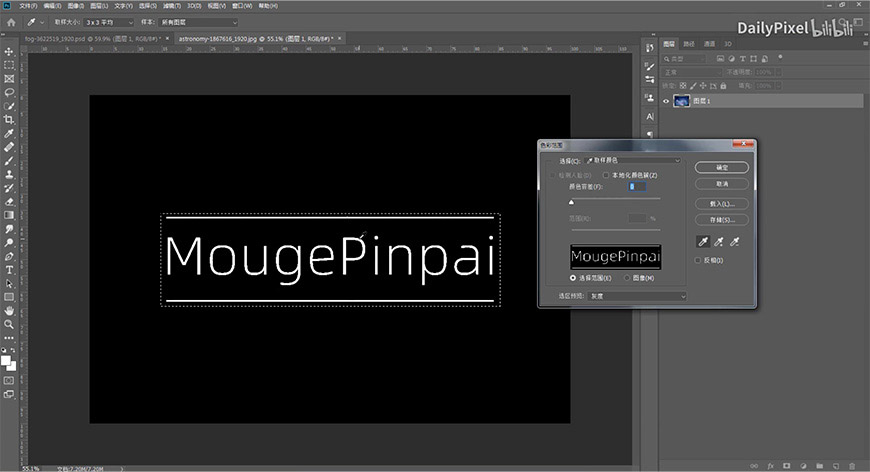
Task: Select the Move tool in the toolbar
Action: coord(9,51)
